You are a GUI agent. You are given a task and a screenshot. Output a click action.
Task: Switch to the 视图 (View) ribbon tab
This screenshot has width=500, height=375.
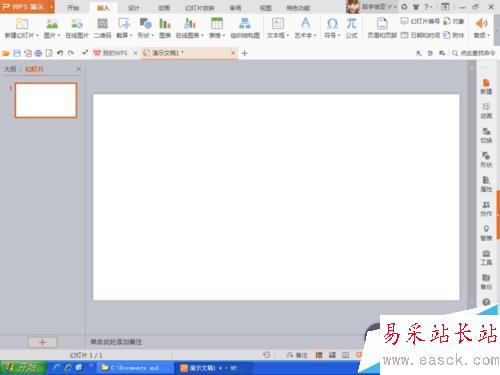pyautogui.click(x=266, y=8)
